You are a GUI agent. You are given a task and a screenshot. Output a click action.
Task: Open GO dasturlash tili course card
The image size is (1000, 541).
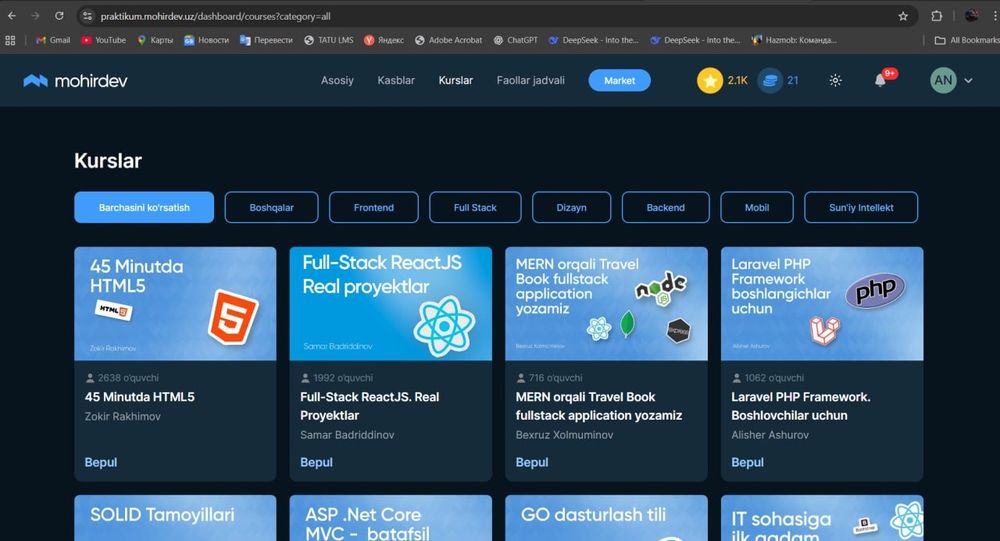point(607,518)
